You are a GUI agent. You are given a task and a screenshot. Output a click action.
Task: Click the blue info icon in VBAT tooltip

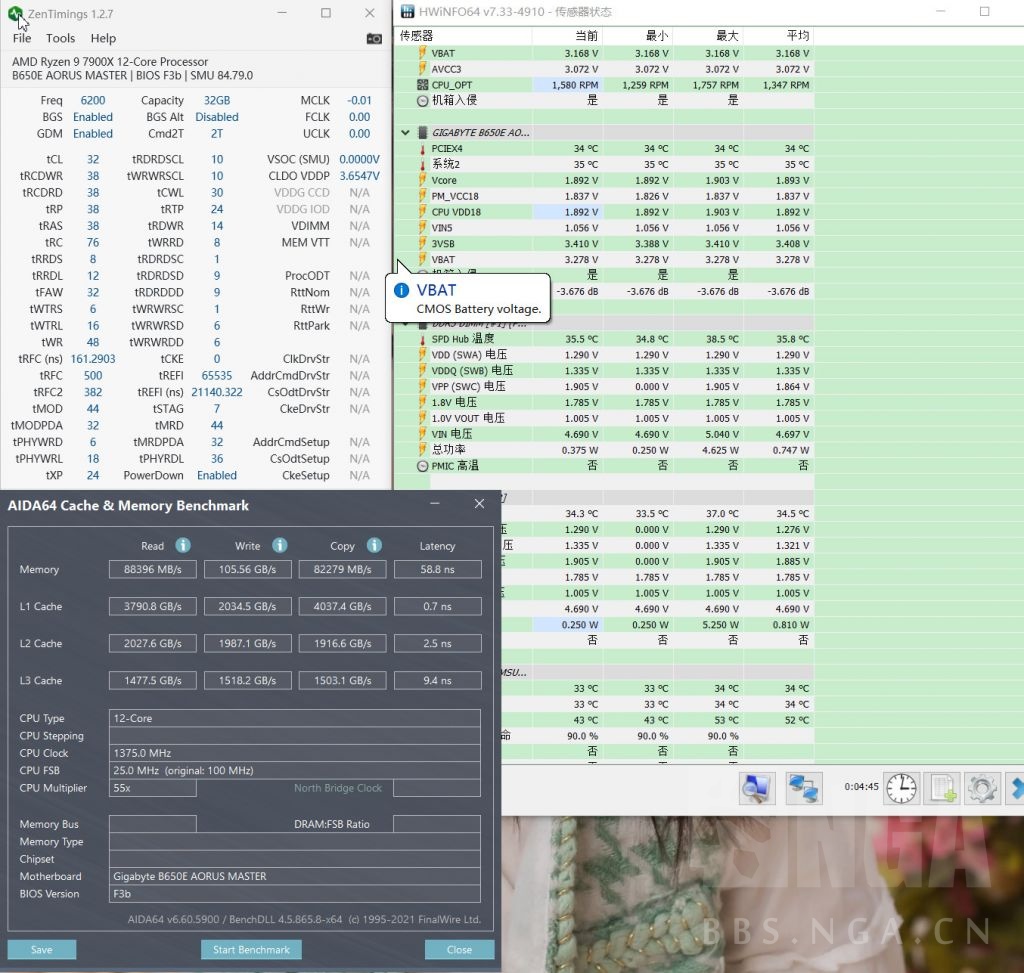(x=401, y=291)
